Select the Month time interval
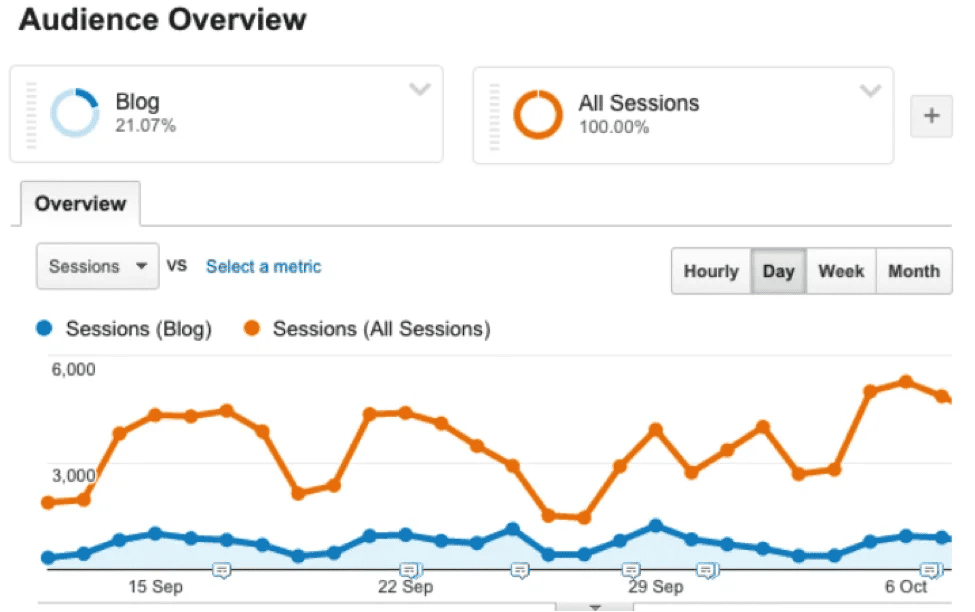The image size is (975, 612). [913, 271]
